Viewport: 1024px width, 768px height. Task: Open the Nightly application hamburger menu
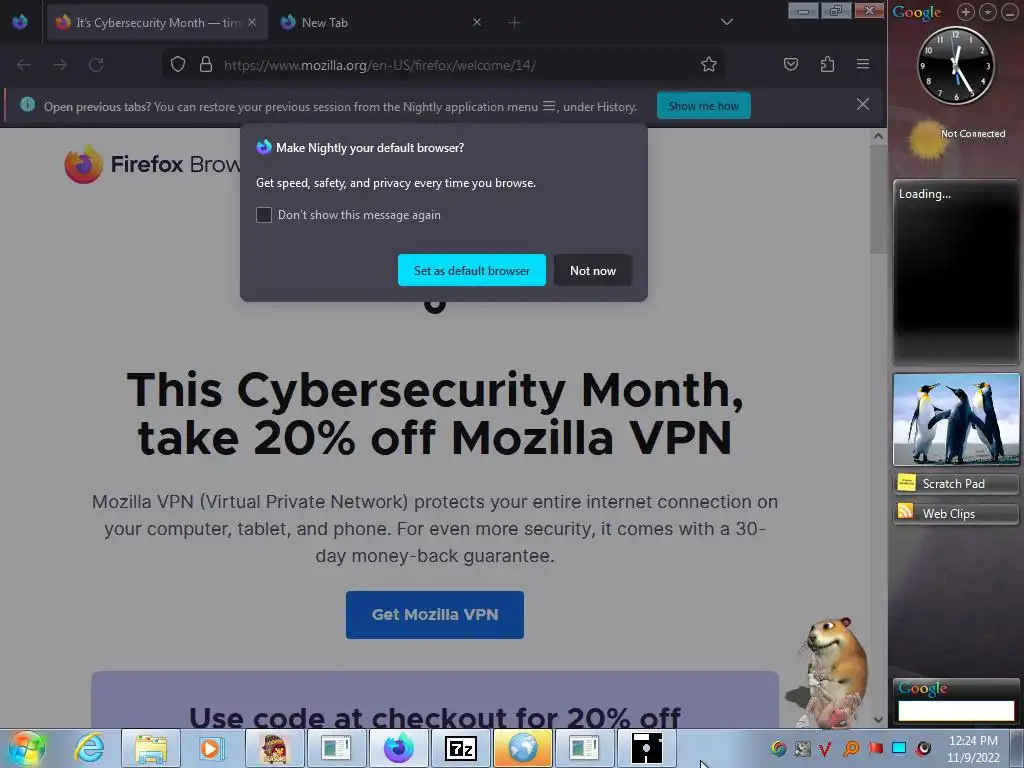[863, 64]
